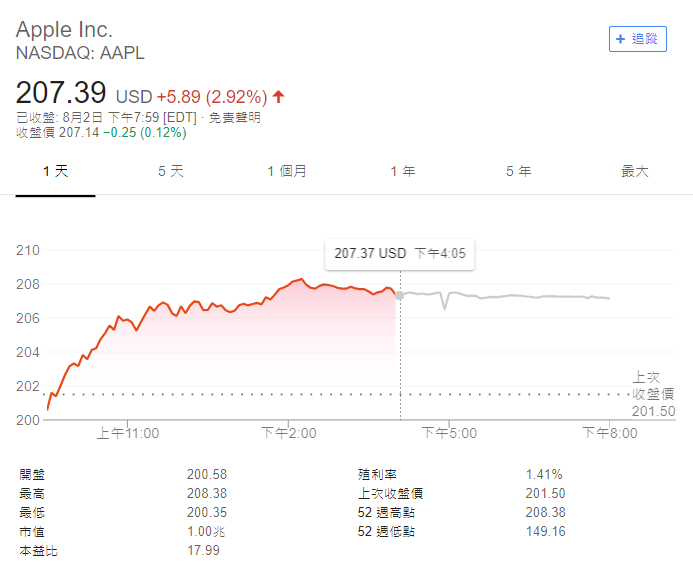
Task: Click the chart peak on the red line
Action: click(301, 279)
